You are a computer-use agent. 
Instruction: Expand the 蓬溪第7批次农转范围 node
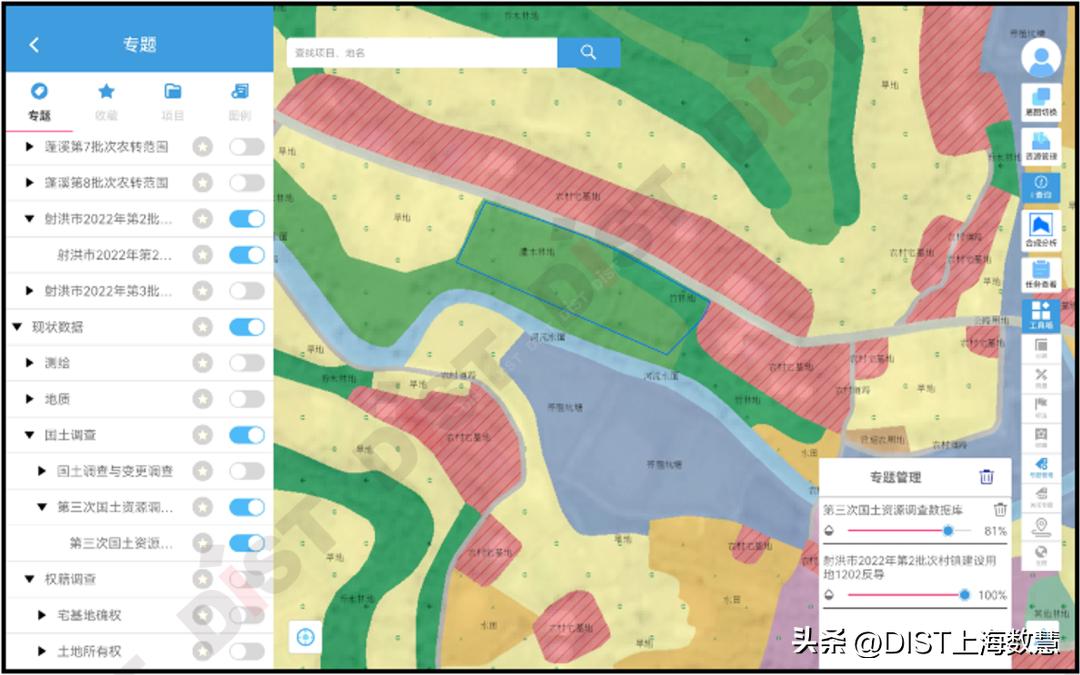click(x=30, y=147)
